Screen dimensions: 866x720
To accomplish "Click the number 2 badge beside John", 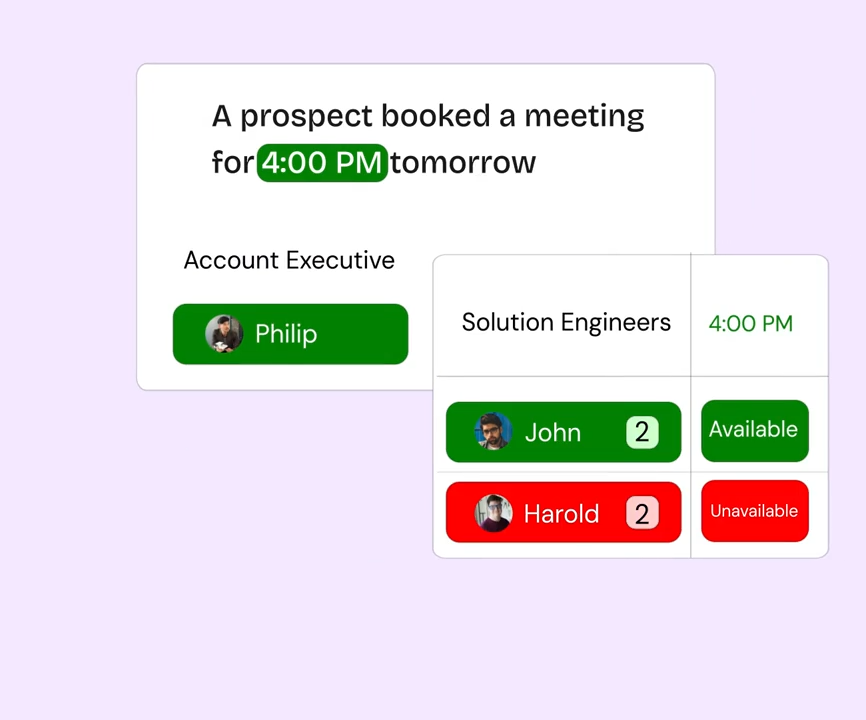I will click(x=642, y=432).
